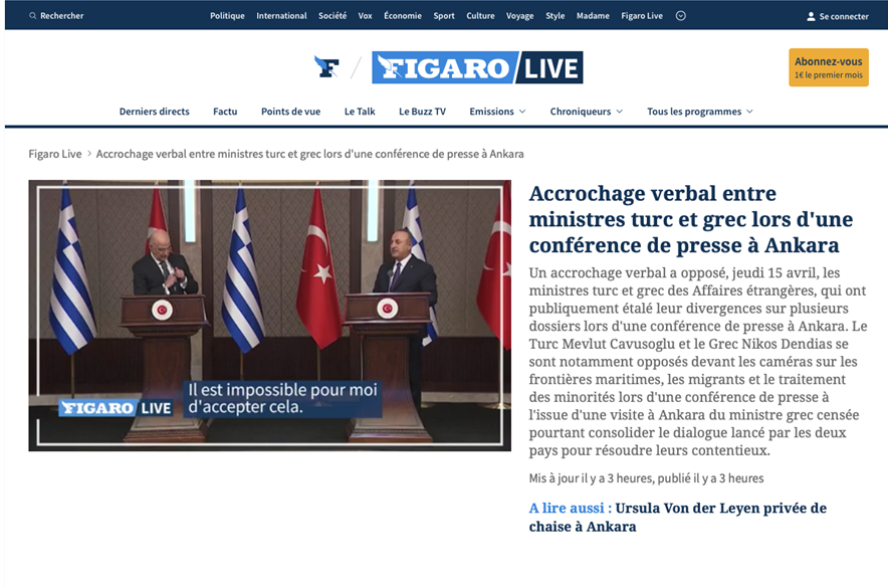The height and width of the screenshot is (586, 888).
Task: Click the Le Figaro 'F' logo
Action: pyautogui.click(x=327, y=68)
